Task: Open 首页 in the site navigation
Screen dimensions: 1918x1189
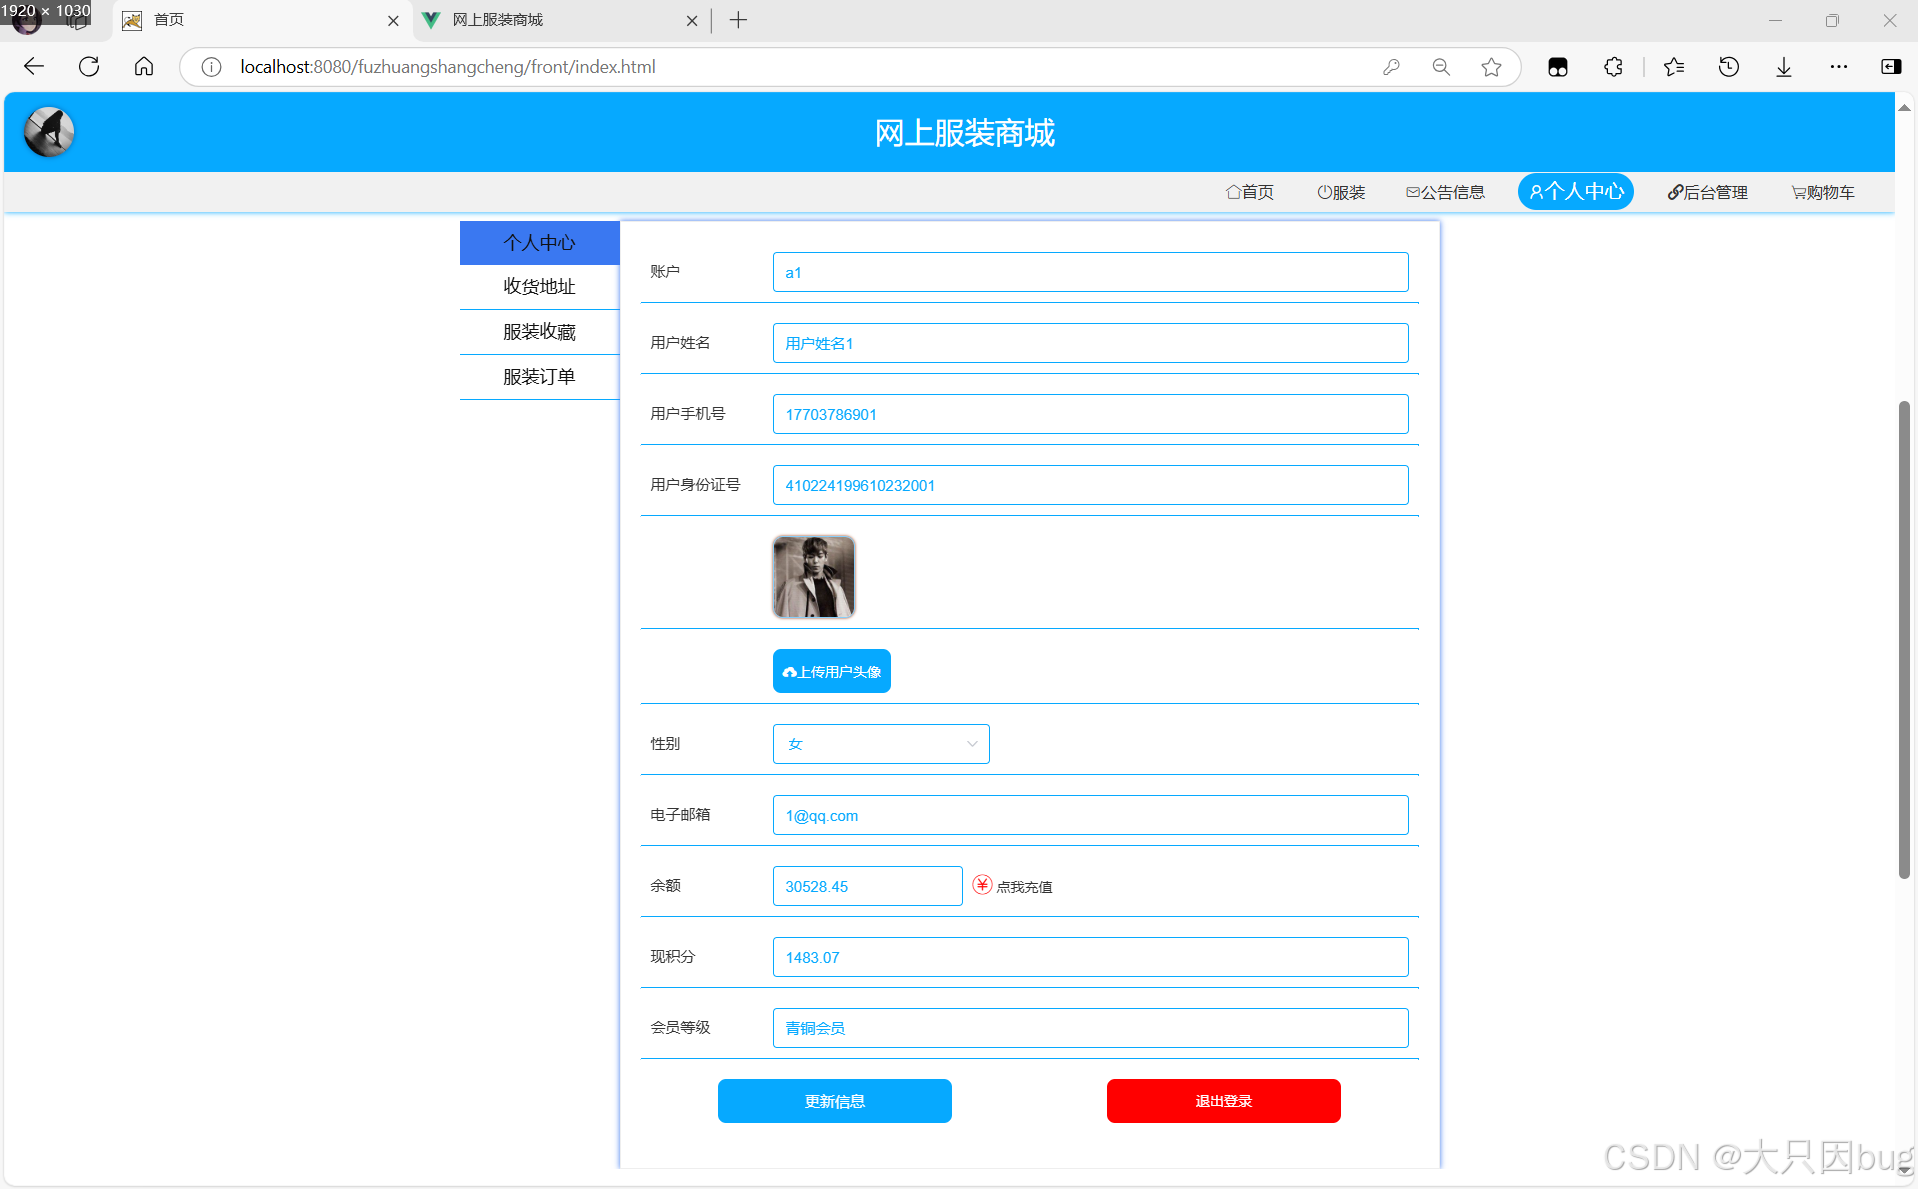Action: pos(1250,192)
